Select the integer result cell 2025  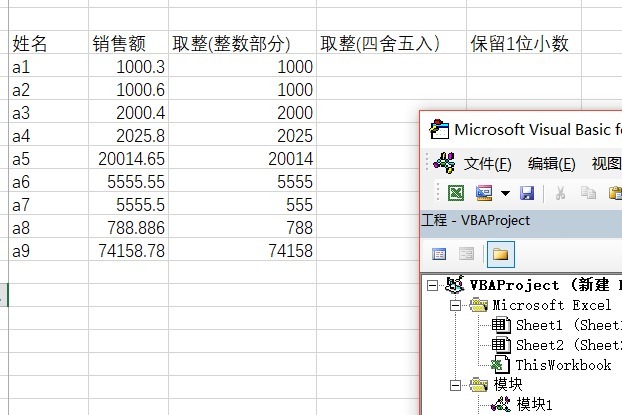coord(242,134)
